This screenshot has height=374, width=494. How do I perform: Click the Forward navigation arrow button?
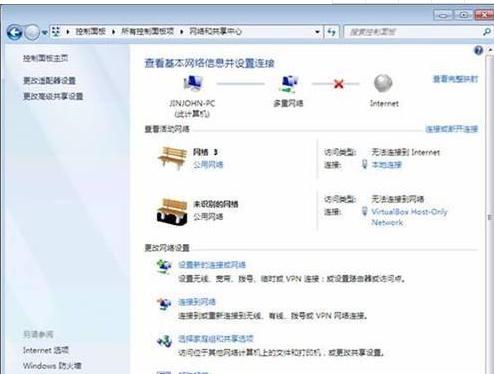coord(32,32)
